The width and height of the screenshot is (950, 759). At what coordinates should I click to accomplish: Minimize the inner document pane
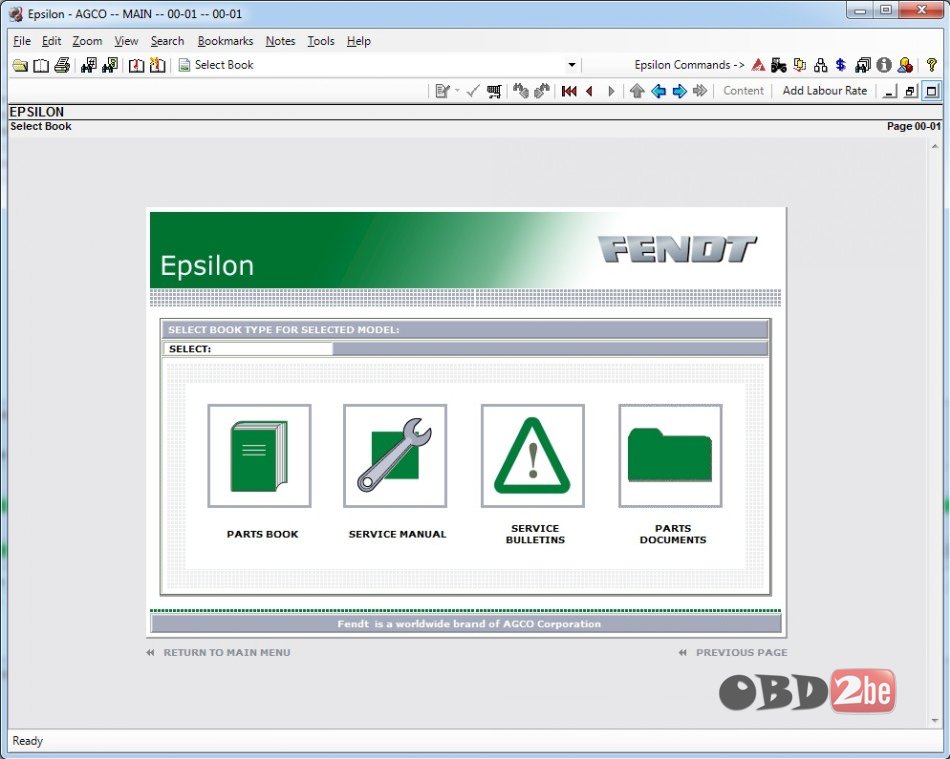click(889, 91)
